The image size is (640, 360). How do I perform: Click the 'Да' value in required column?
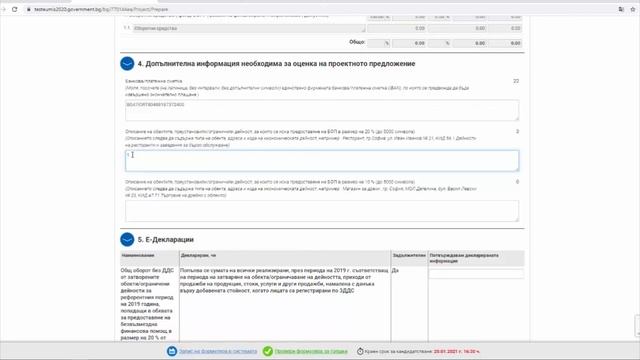click(x=395, y=270)
